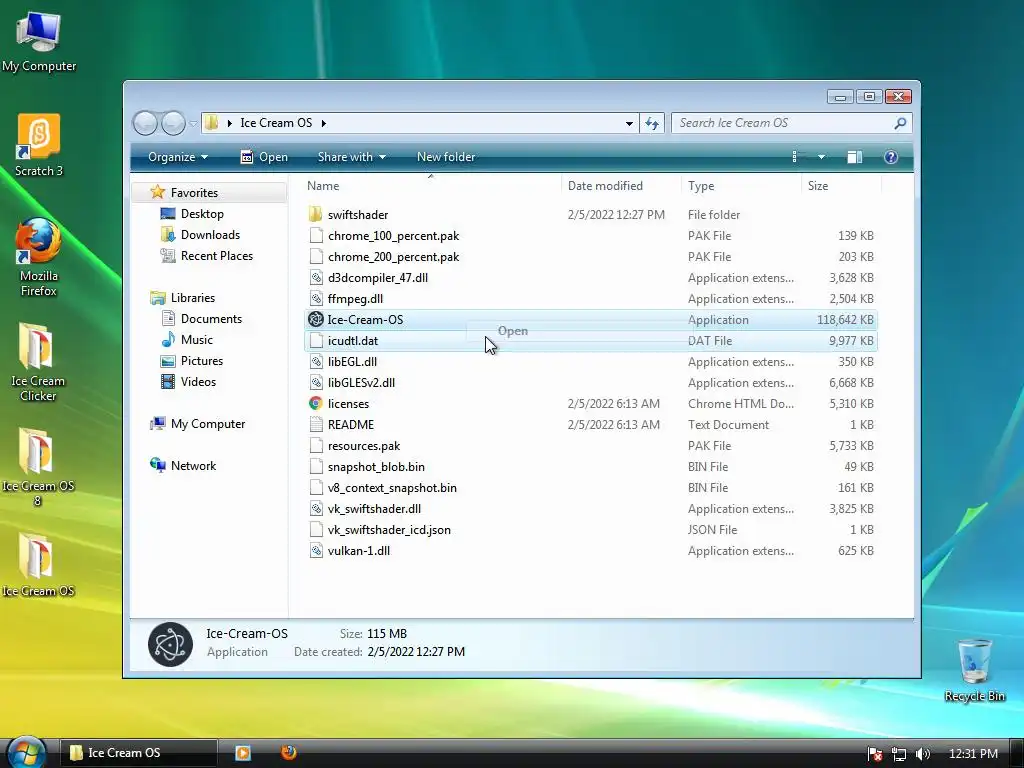Sort by the Date modified column
This screenshot has height=768, width=1024.
(x=620, y=185)
